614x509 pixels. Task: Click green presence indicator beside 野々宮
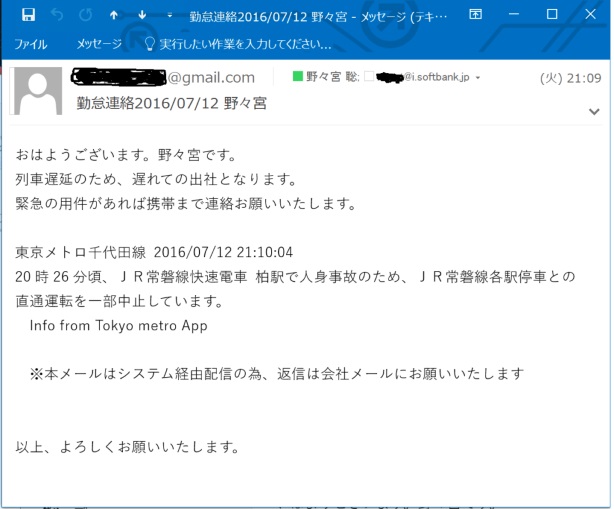point(298,76)
